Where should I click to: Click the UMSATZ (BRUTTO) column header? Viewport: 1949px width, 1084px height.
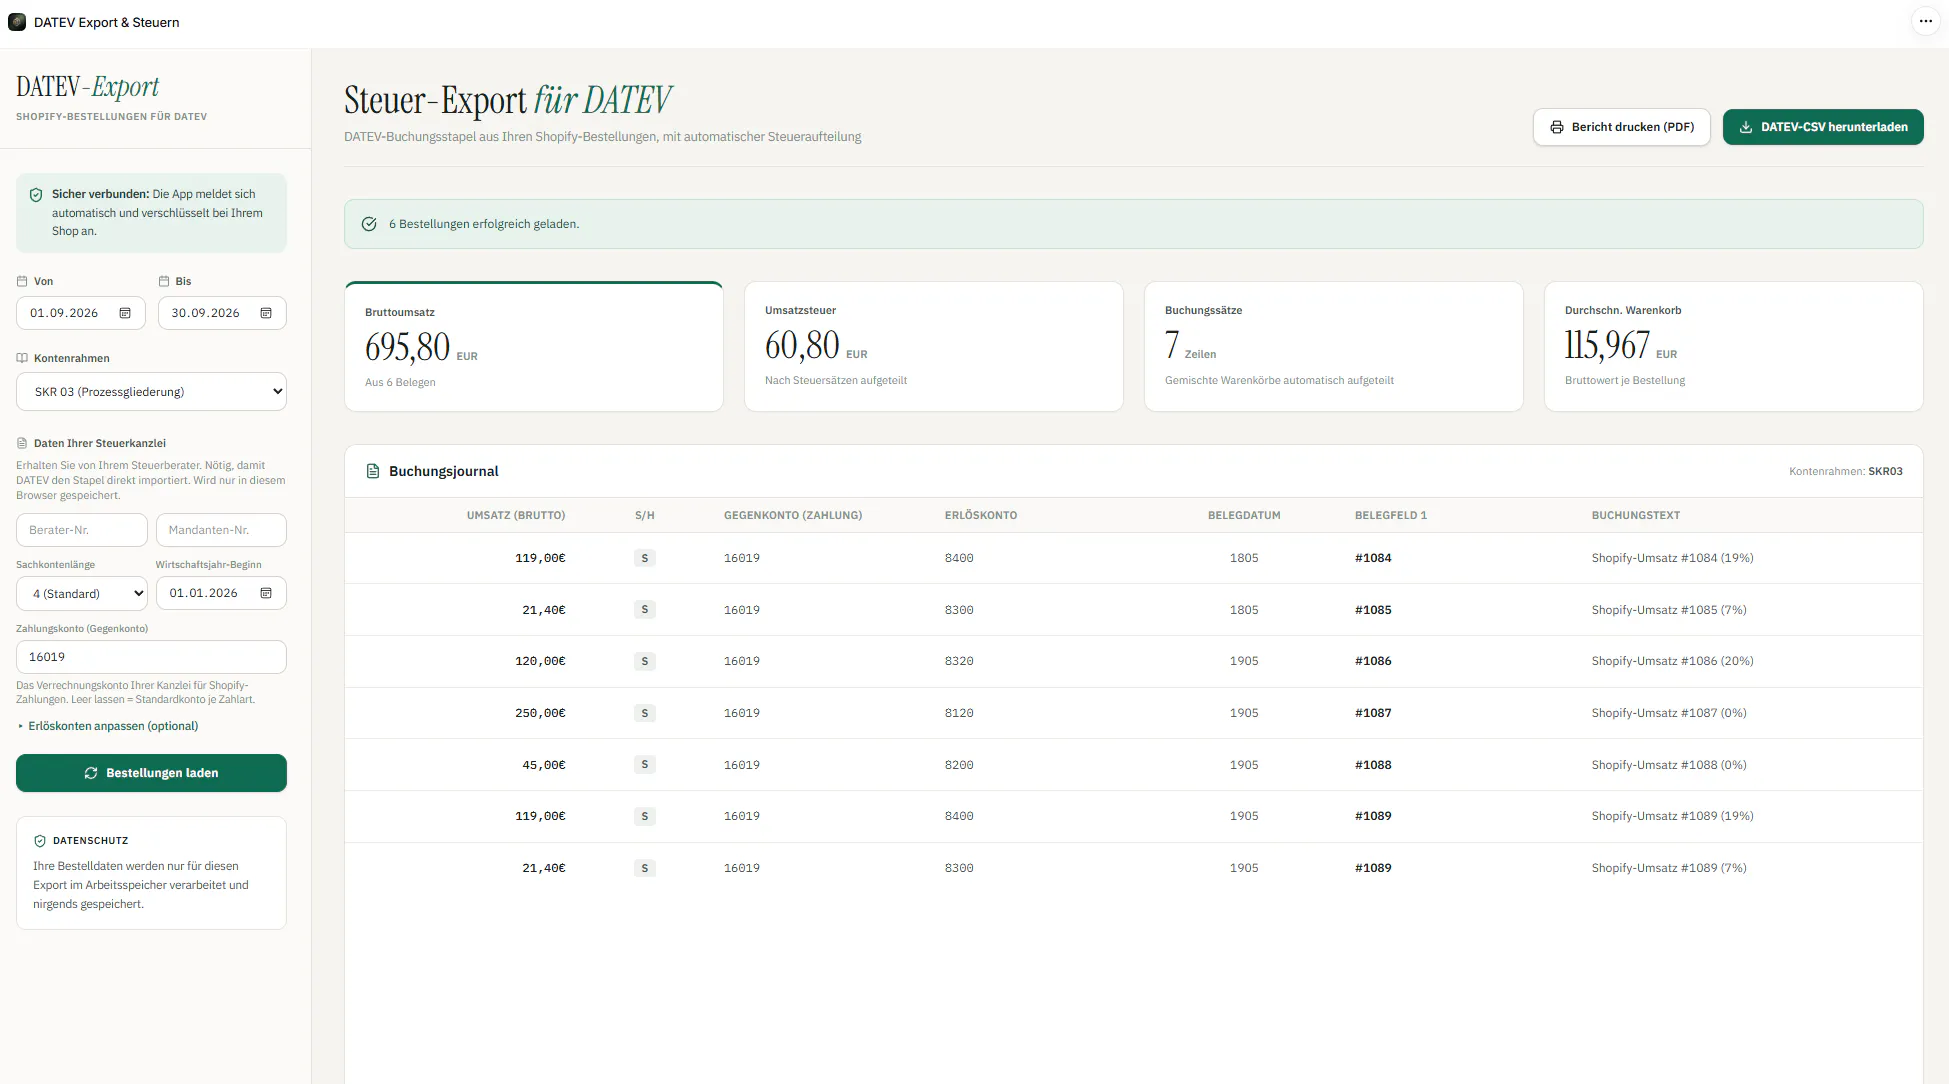pyautogui.click(x=516, y=515)
